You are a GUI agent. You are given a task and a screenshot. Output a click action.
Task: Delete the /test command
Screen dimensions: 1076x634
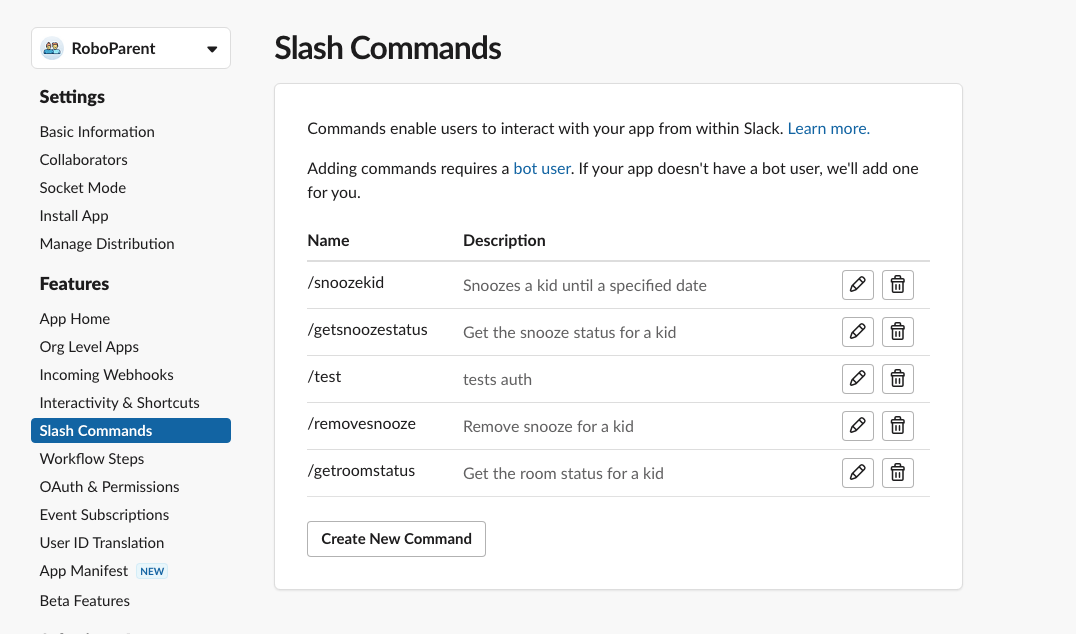tap(897, 378)
